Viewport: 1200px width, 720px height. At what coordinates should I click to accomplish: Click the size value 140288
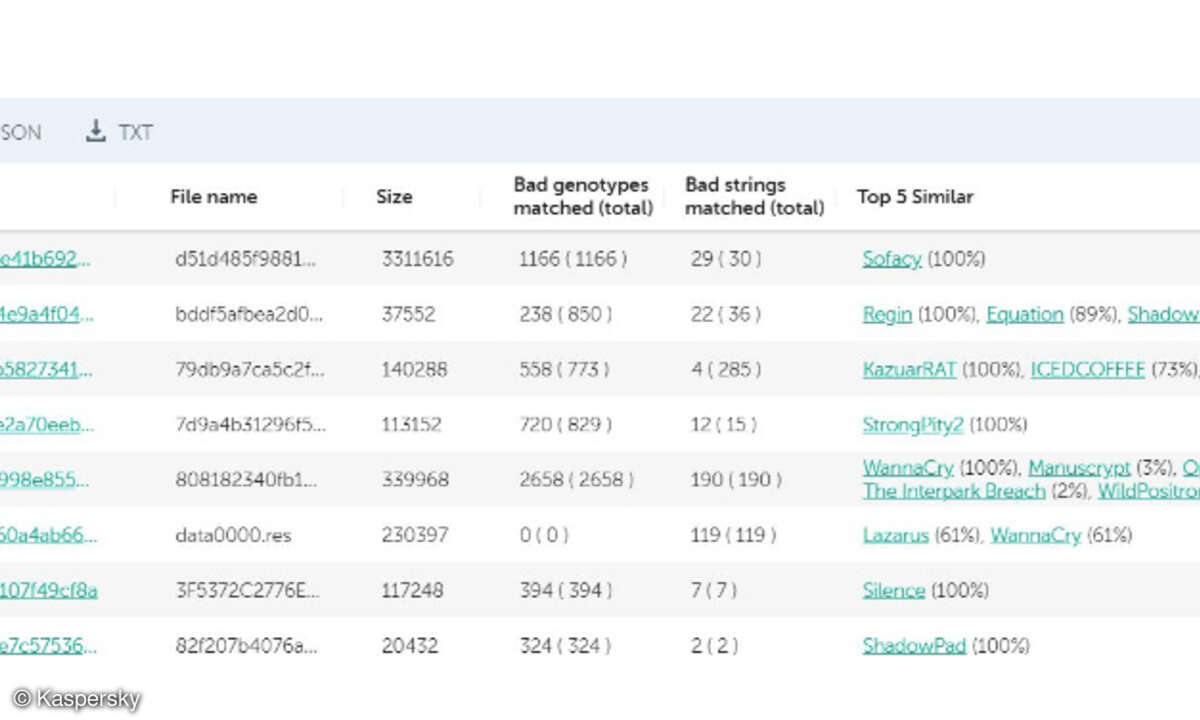click(x=414, y=369)
